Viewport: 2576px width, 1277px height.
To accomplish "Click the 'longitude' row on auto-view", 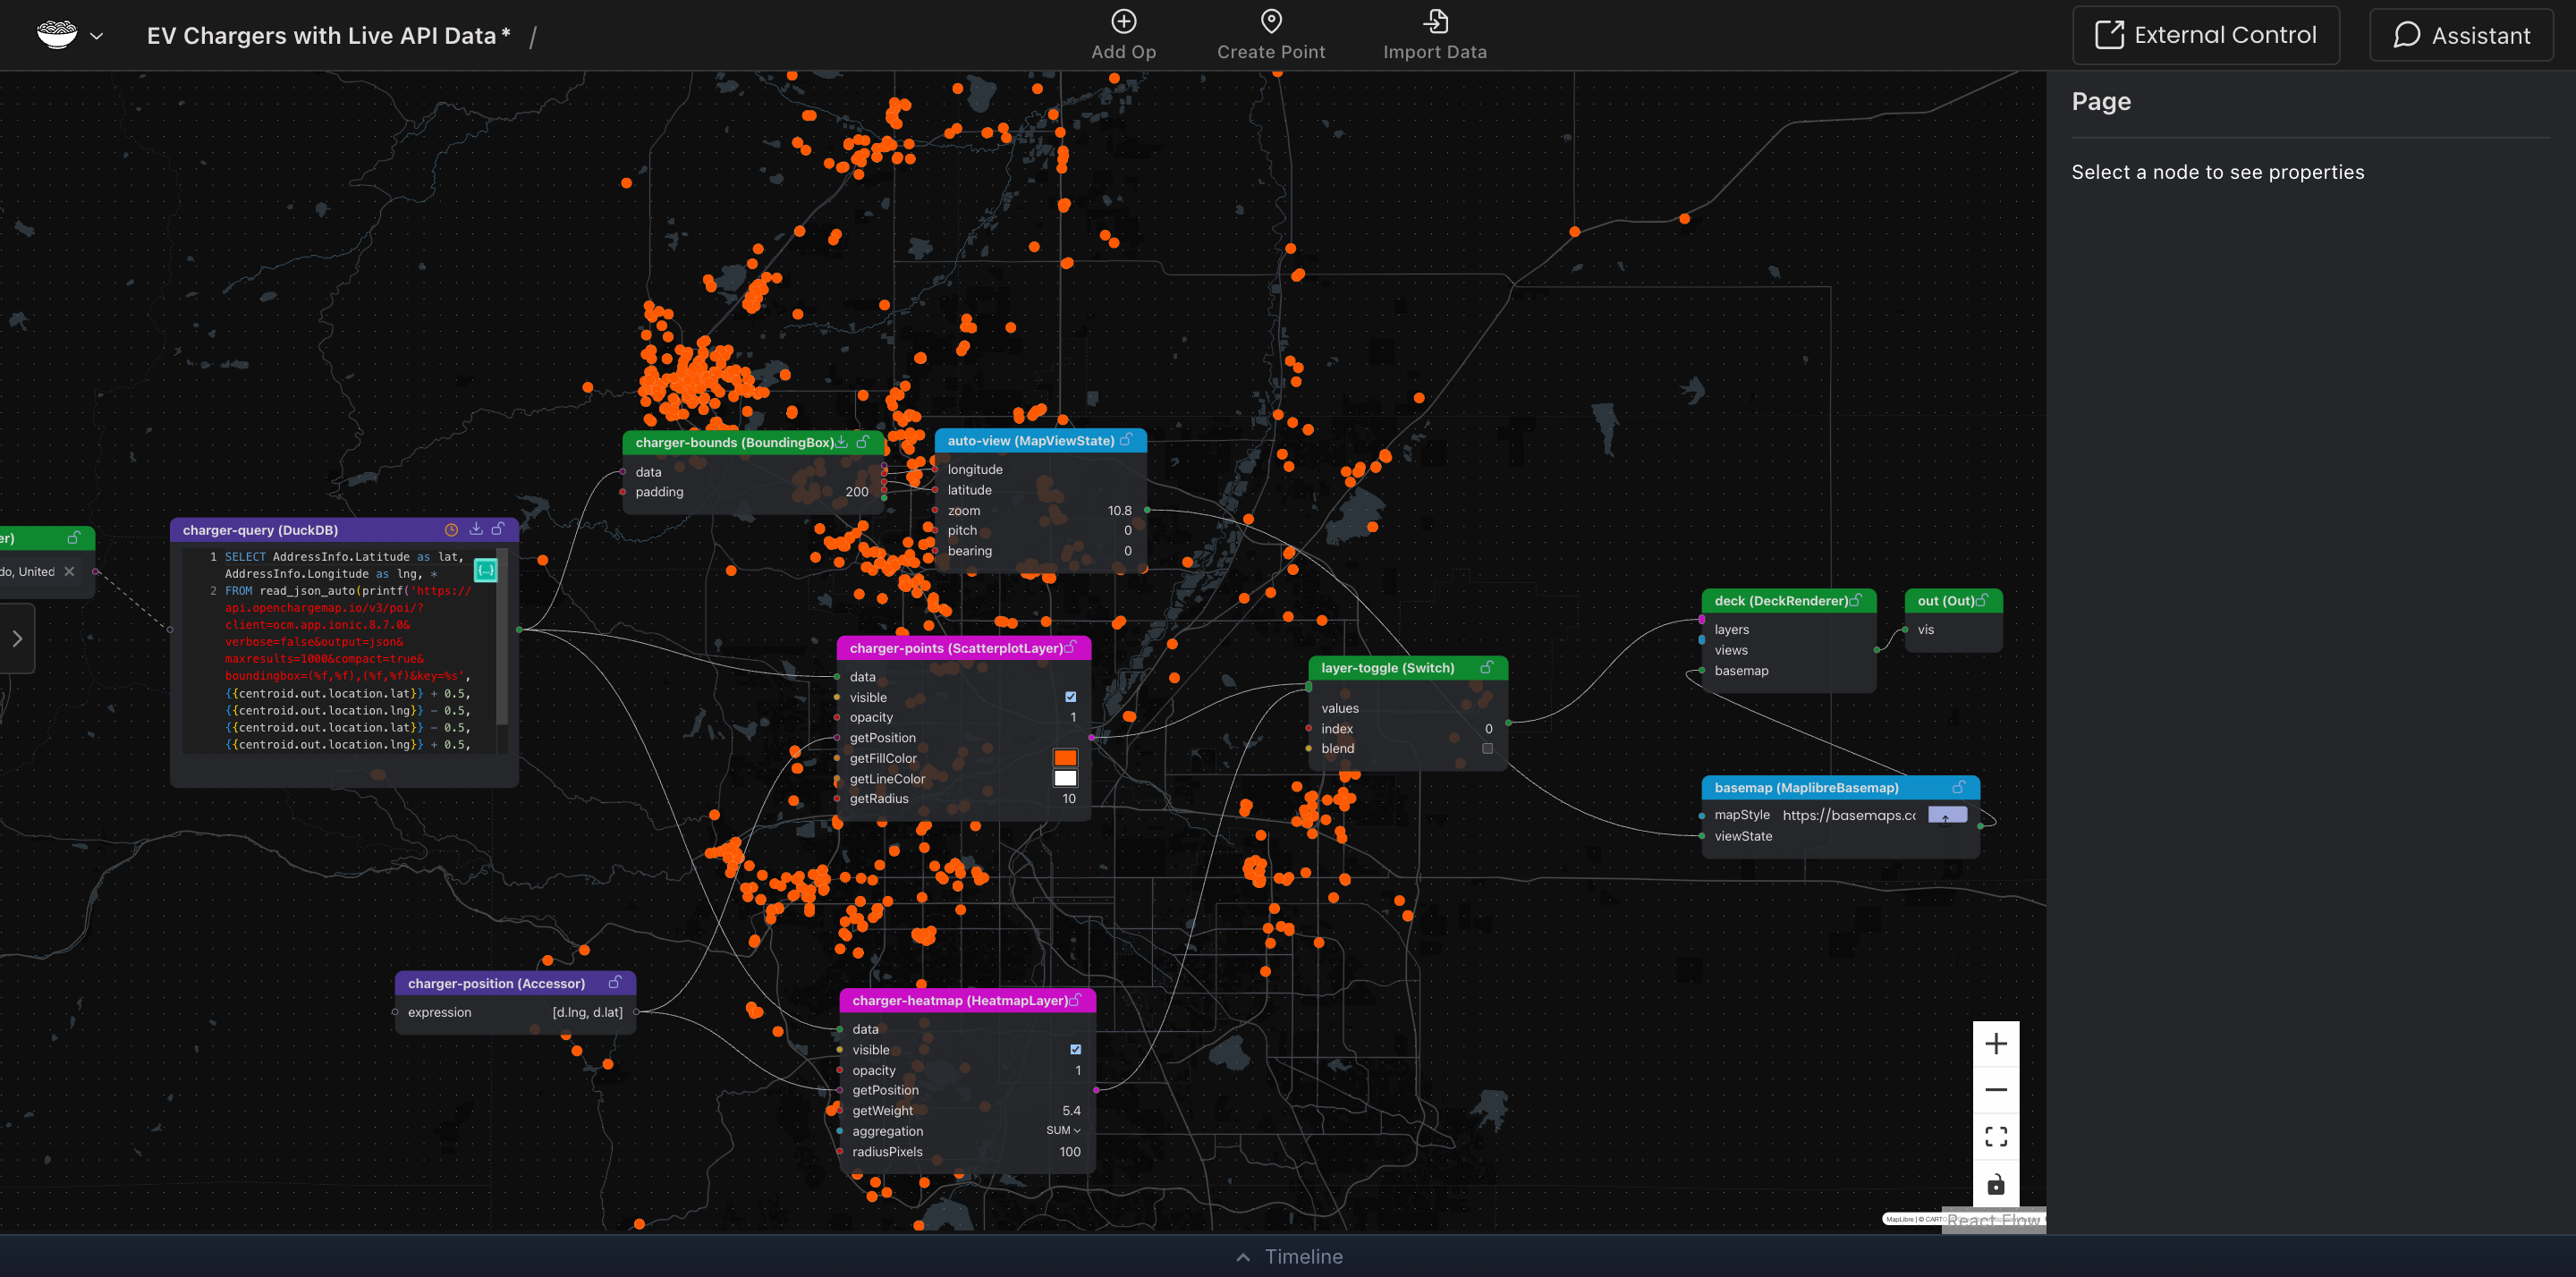I will pos(1040,469).
